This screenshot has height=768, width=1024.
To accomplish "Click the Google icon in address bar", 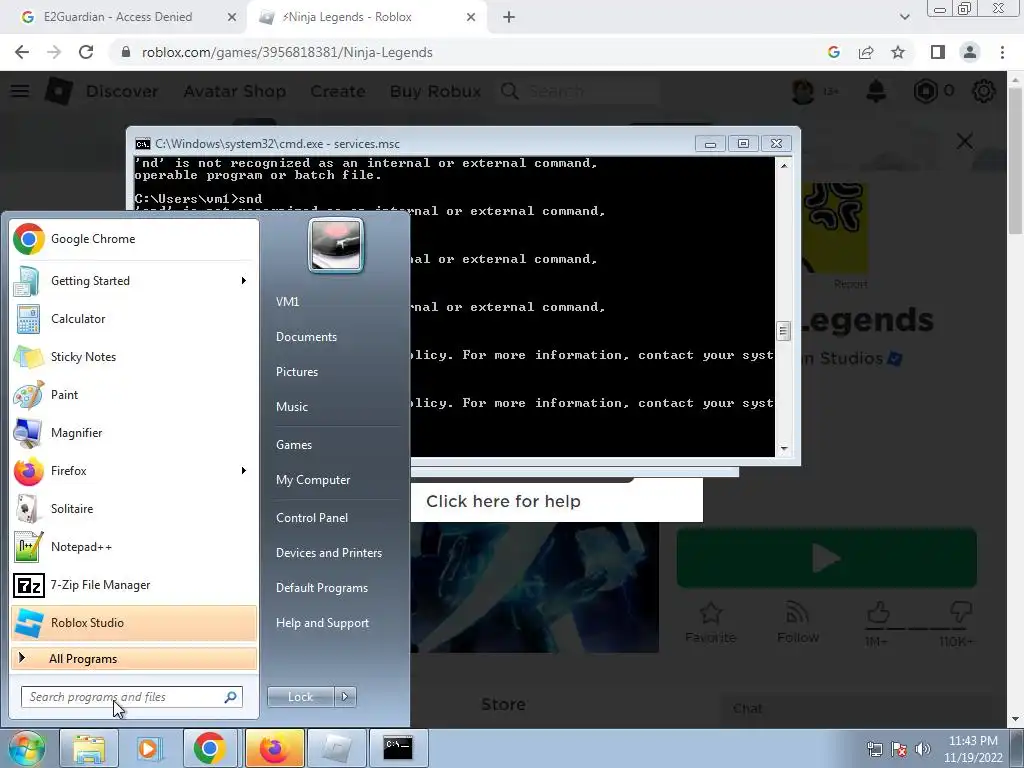I will tap(834, 52).
